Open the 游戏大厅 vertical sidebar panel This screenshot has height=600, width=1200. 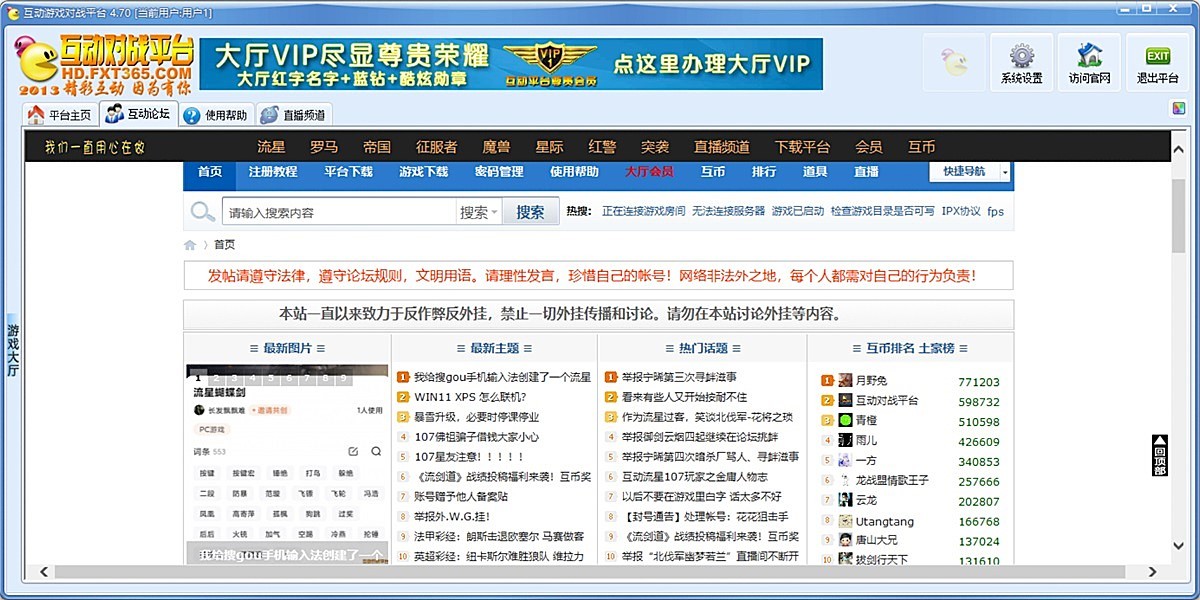(x=11, y=350)
